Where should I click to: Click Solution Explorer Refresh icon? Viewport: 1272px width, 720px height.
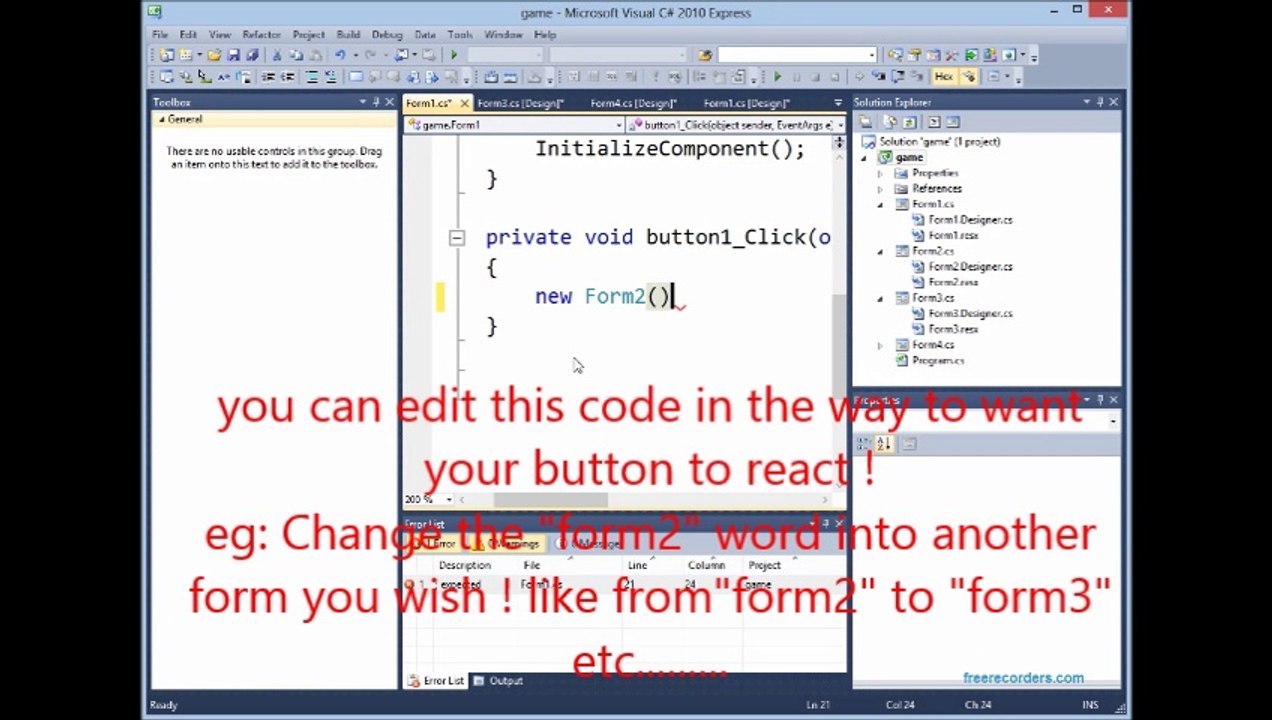click(909, 122)
